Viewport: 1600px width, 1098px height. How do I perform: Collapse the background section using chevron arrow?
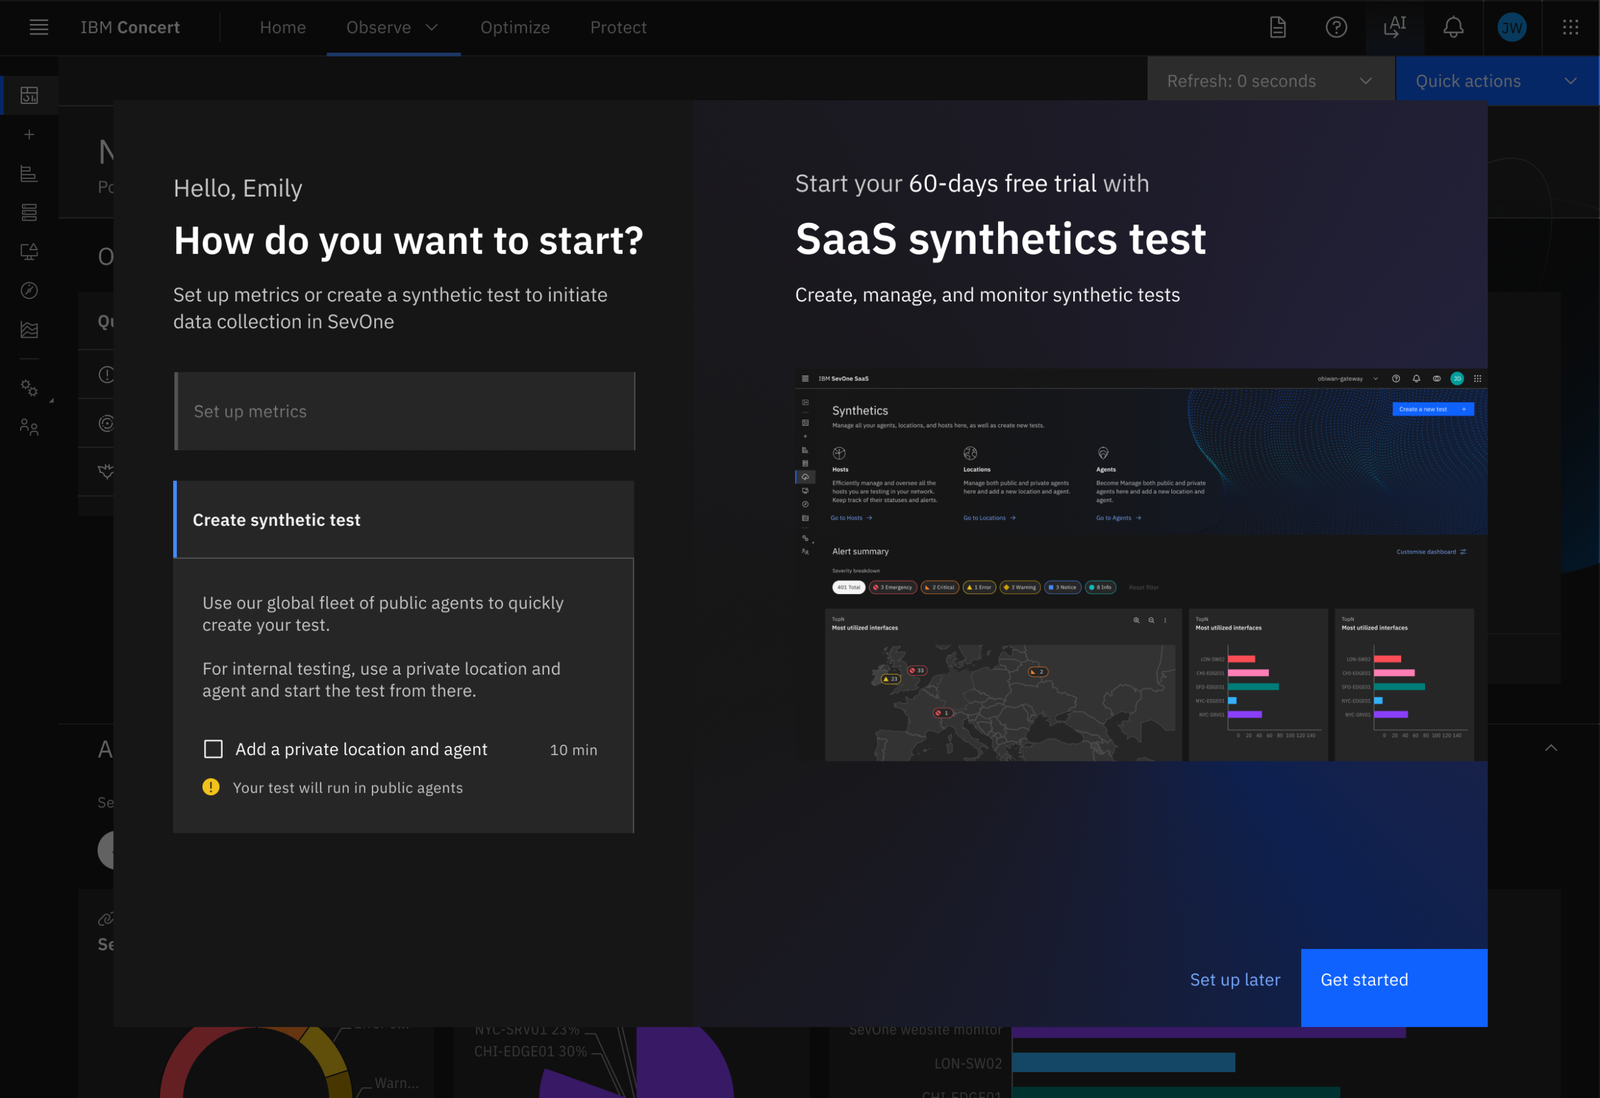pyautogui.click(x=1551, y=748)
